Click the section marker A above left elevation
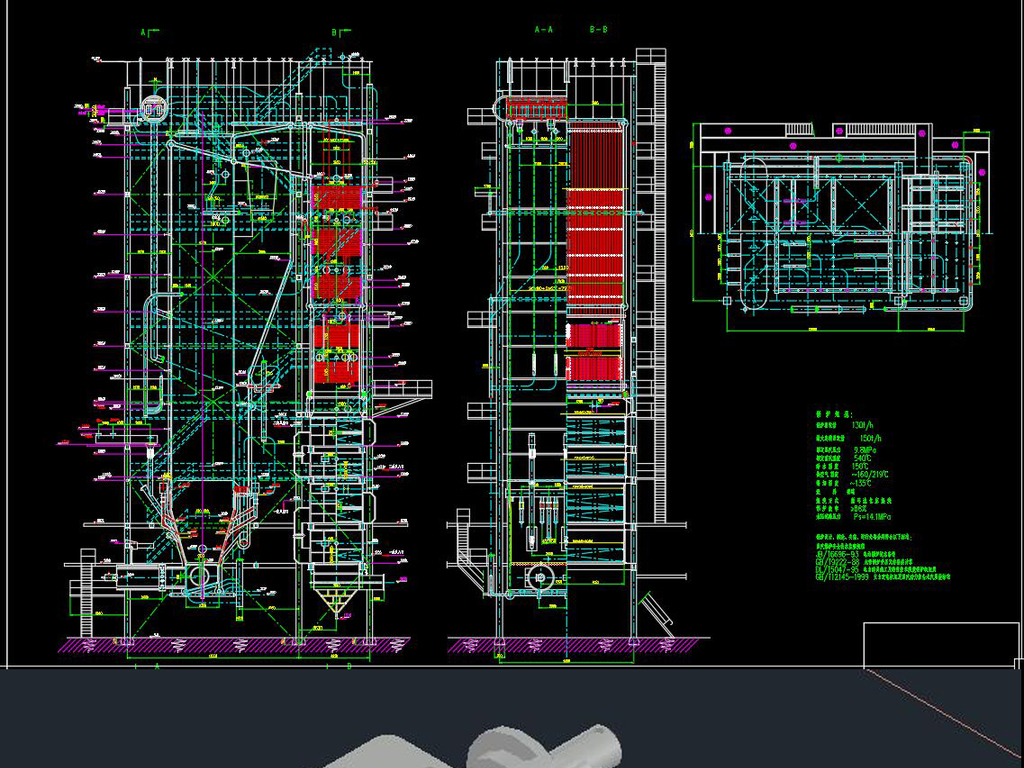Screen dimensions: 1024x768 (144, 33)
